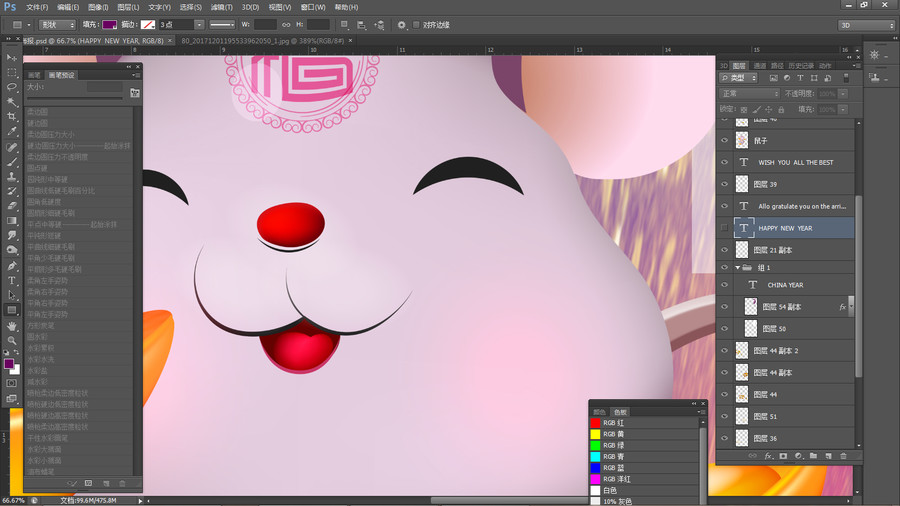Image resolution: width=900 pixels, height=506 pixels.
Task: Switch to the 画笔 tab
Action: pos(34,75)
